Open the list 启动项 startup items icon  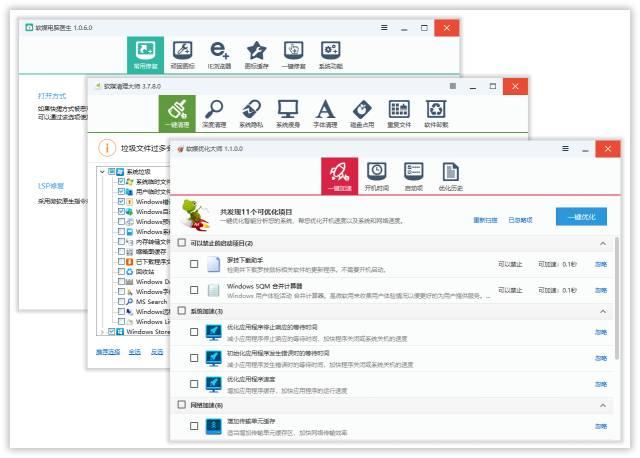(x=413, y=176)
